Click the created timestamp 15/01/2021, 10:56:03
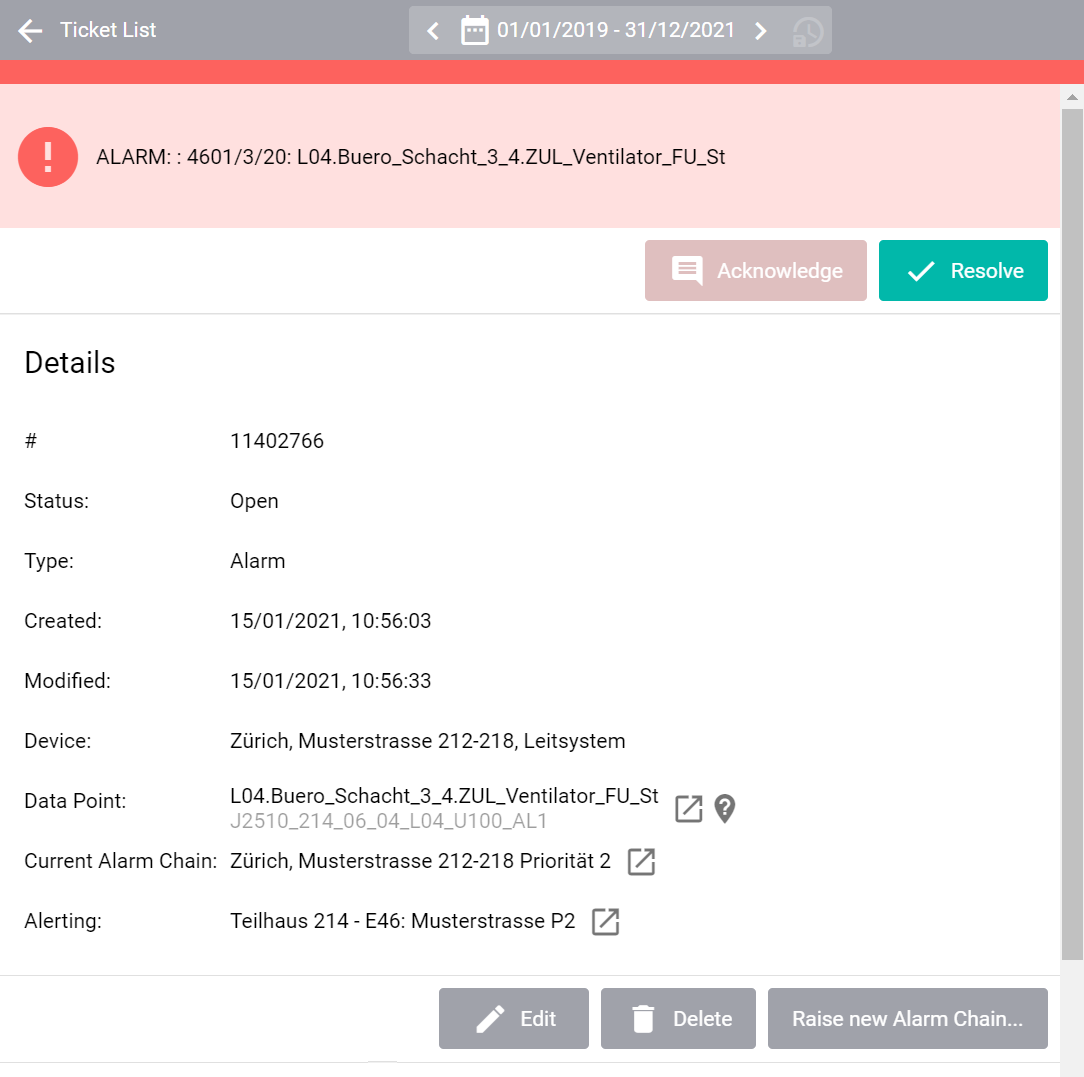This screenshot has width=1084, height=1077. pyautogui.click(x=330, y=621)
